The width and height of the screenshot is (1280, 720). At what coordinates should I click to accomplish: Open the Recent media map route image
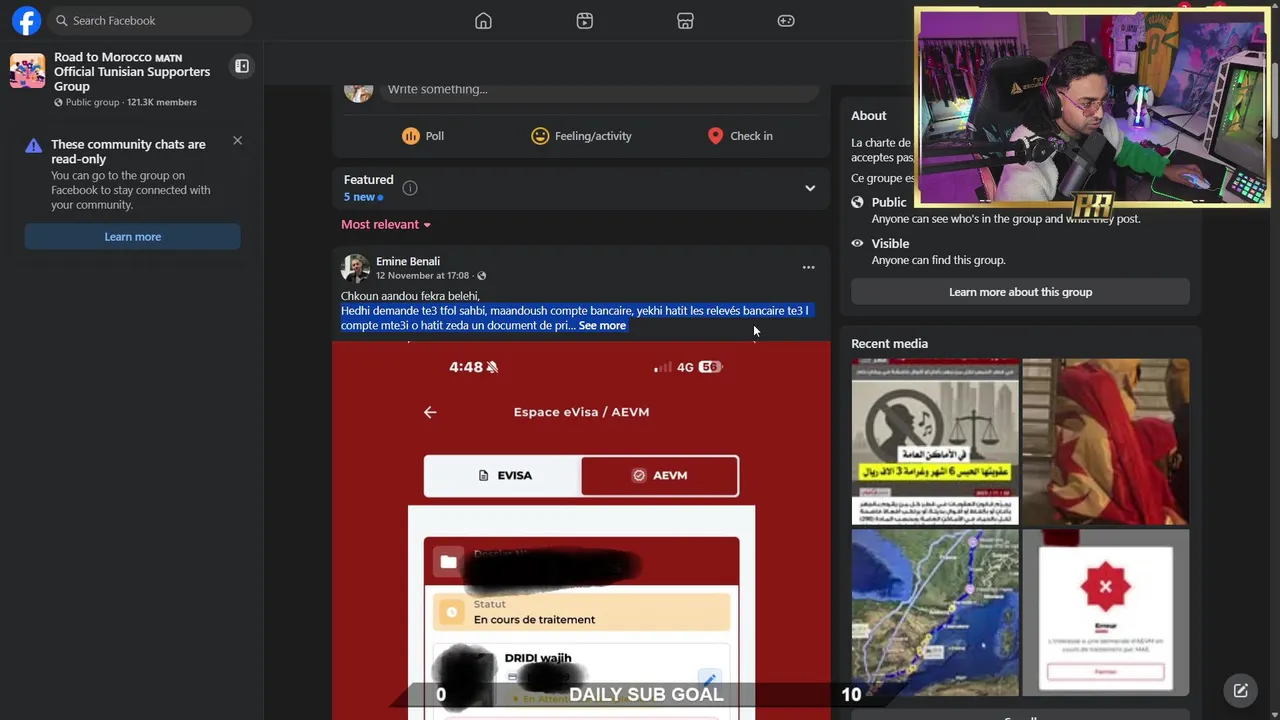tap(935, 612)
